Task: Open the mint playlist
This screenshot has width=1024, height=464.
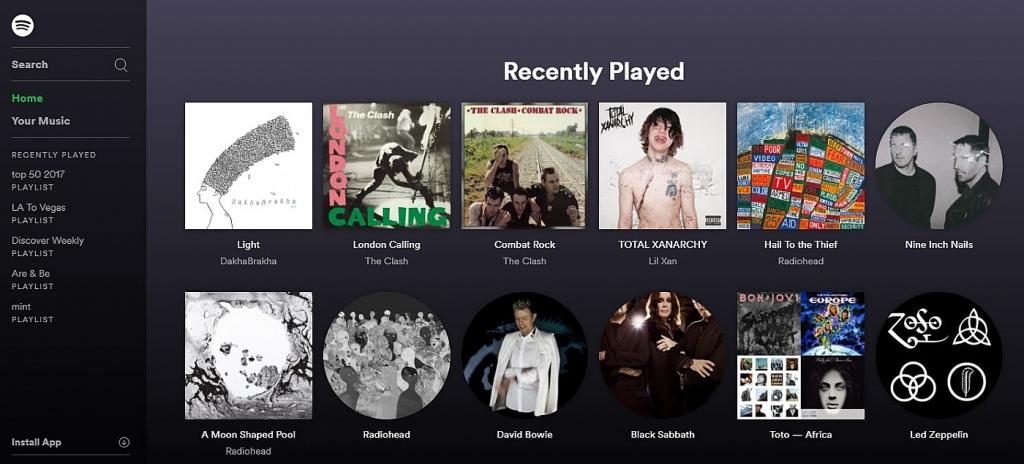Action: click(32, 312)
